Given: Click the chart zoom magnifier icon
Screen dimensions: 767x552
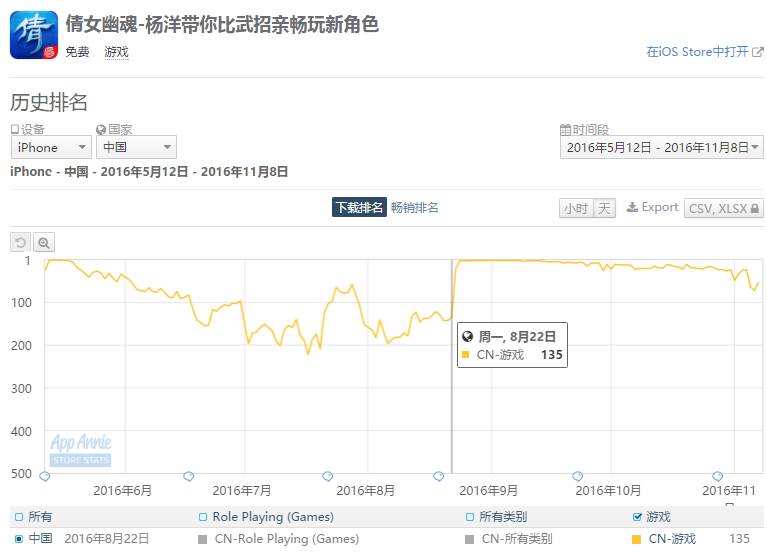Looking at the screenshot, I should (x=44, y=242).
